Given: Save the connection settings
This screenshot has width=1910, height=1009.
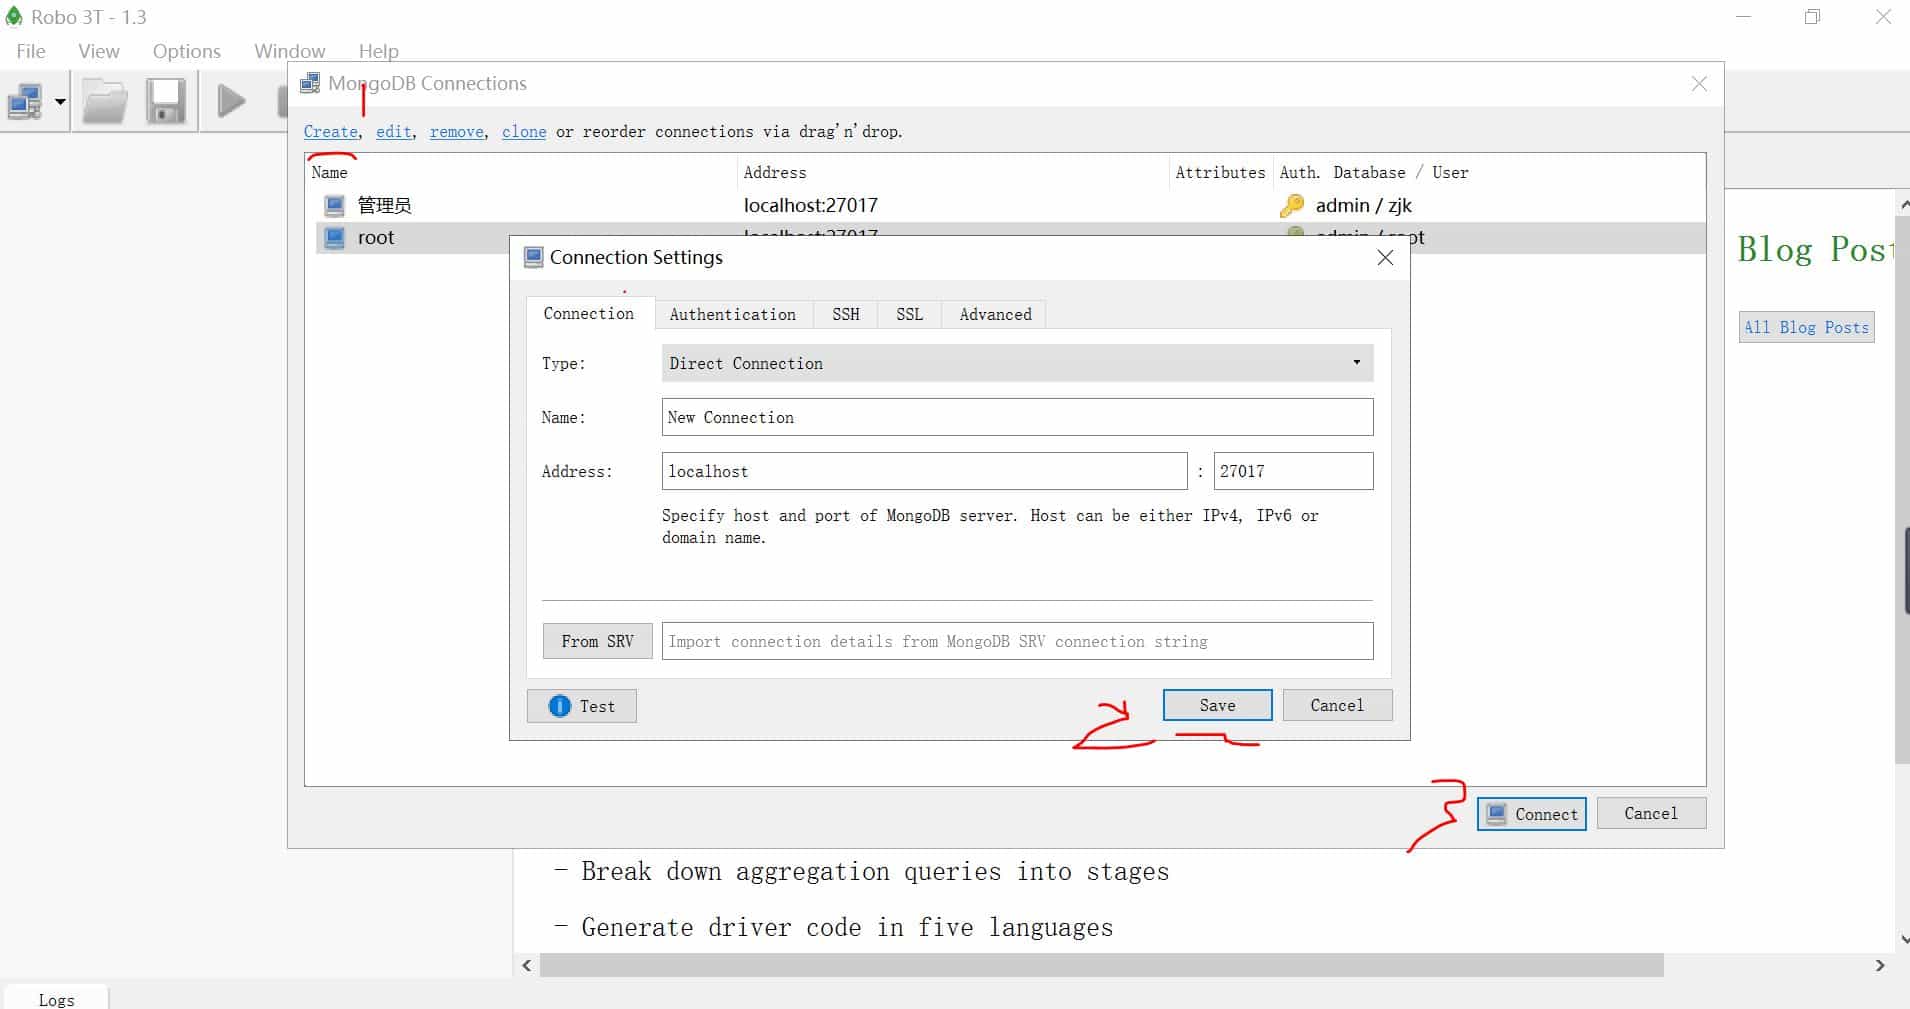Looking at the screenshot, I should point(1217,705).
